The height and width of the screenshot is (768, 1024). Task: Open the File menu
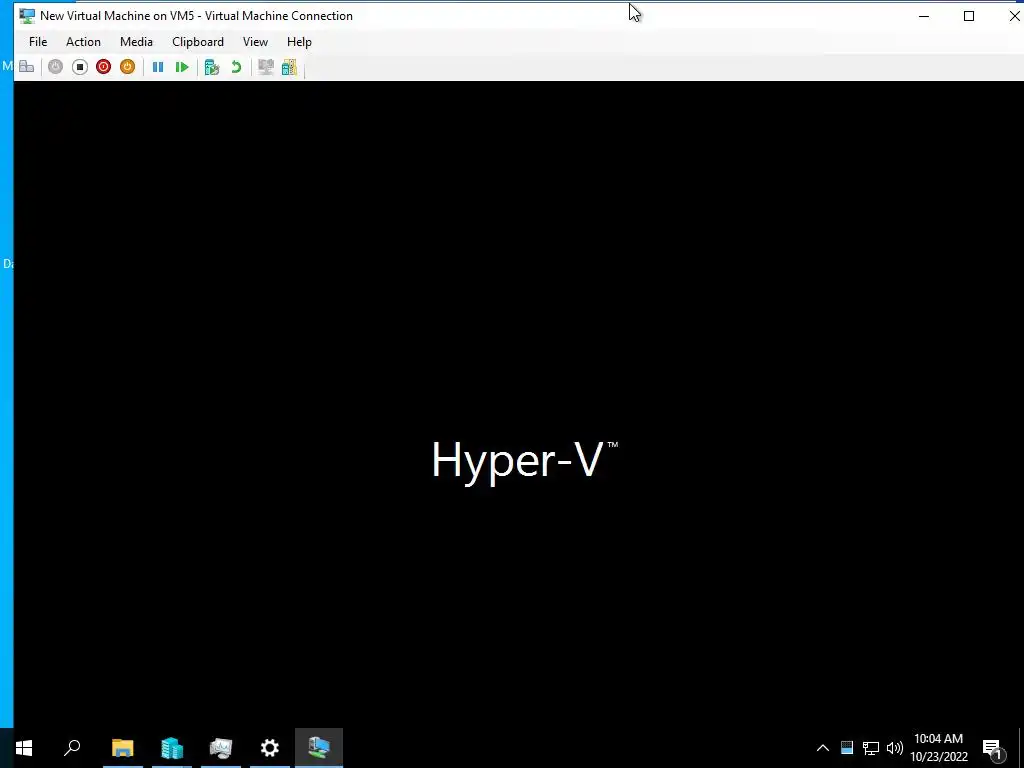[x=38, y=42]
